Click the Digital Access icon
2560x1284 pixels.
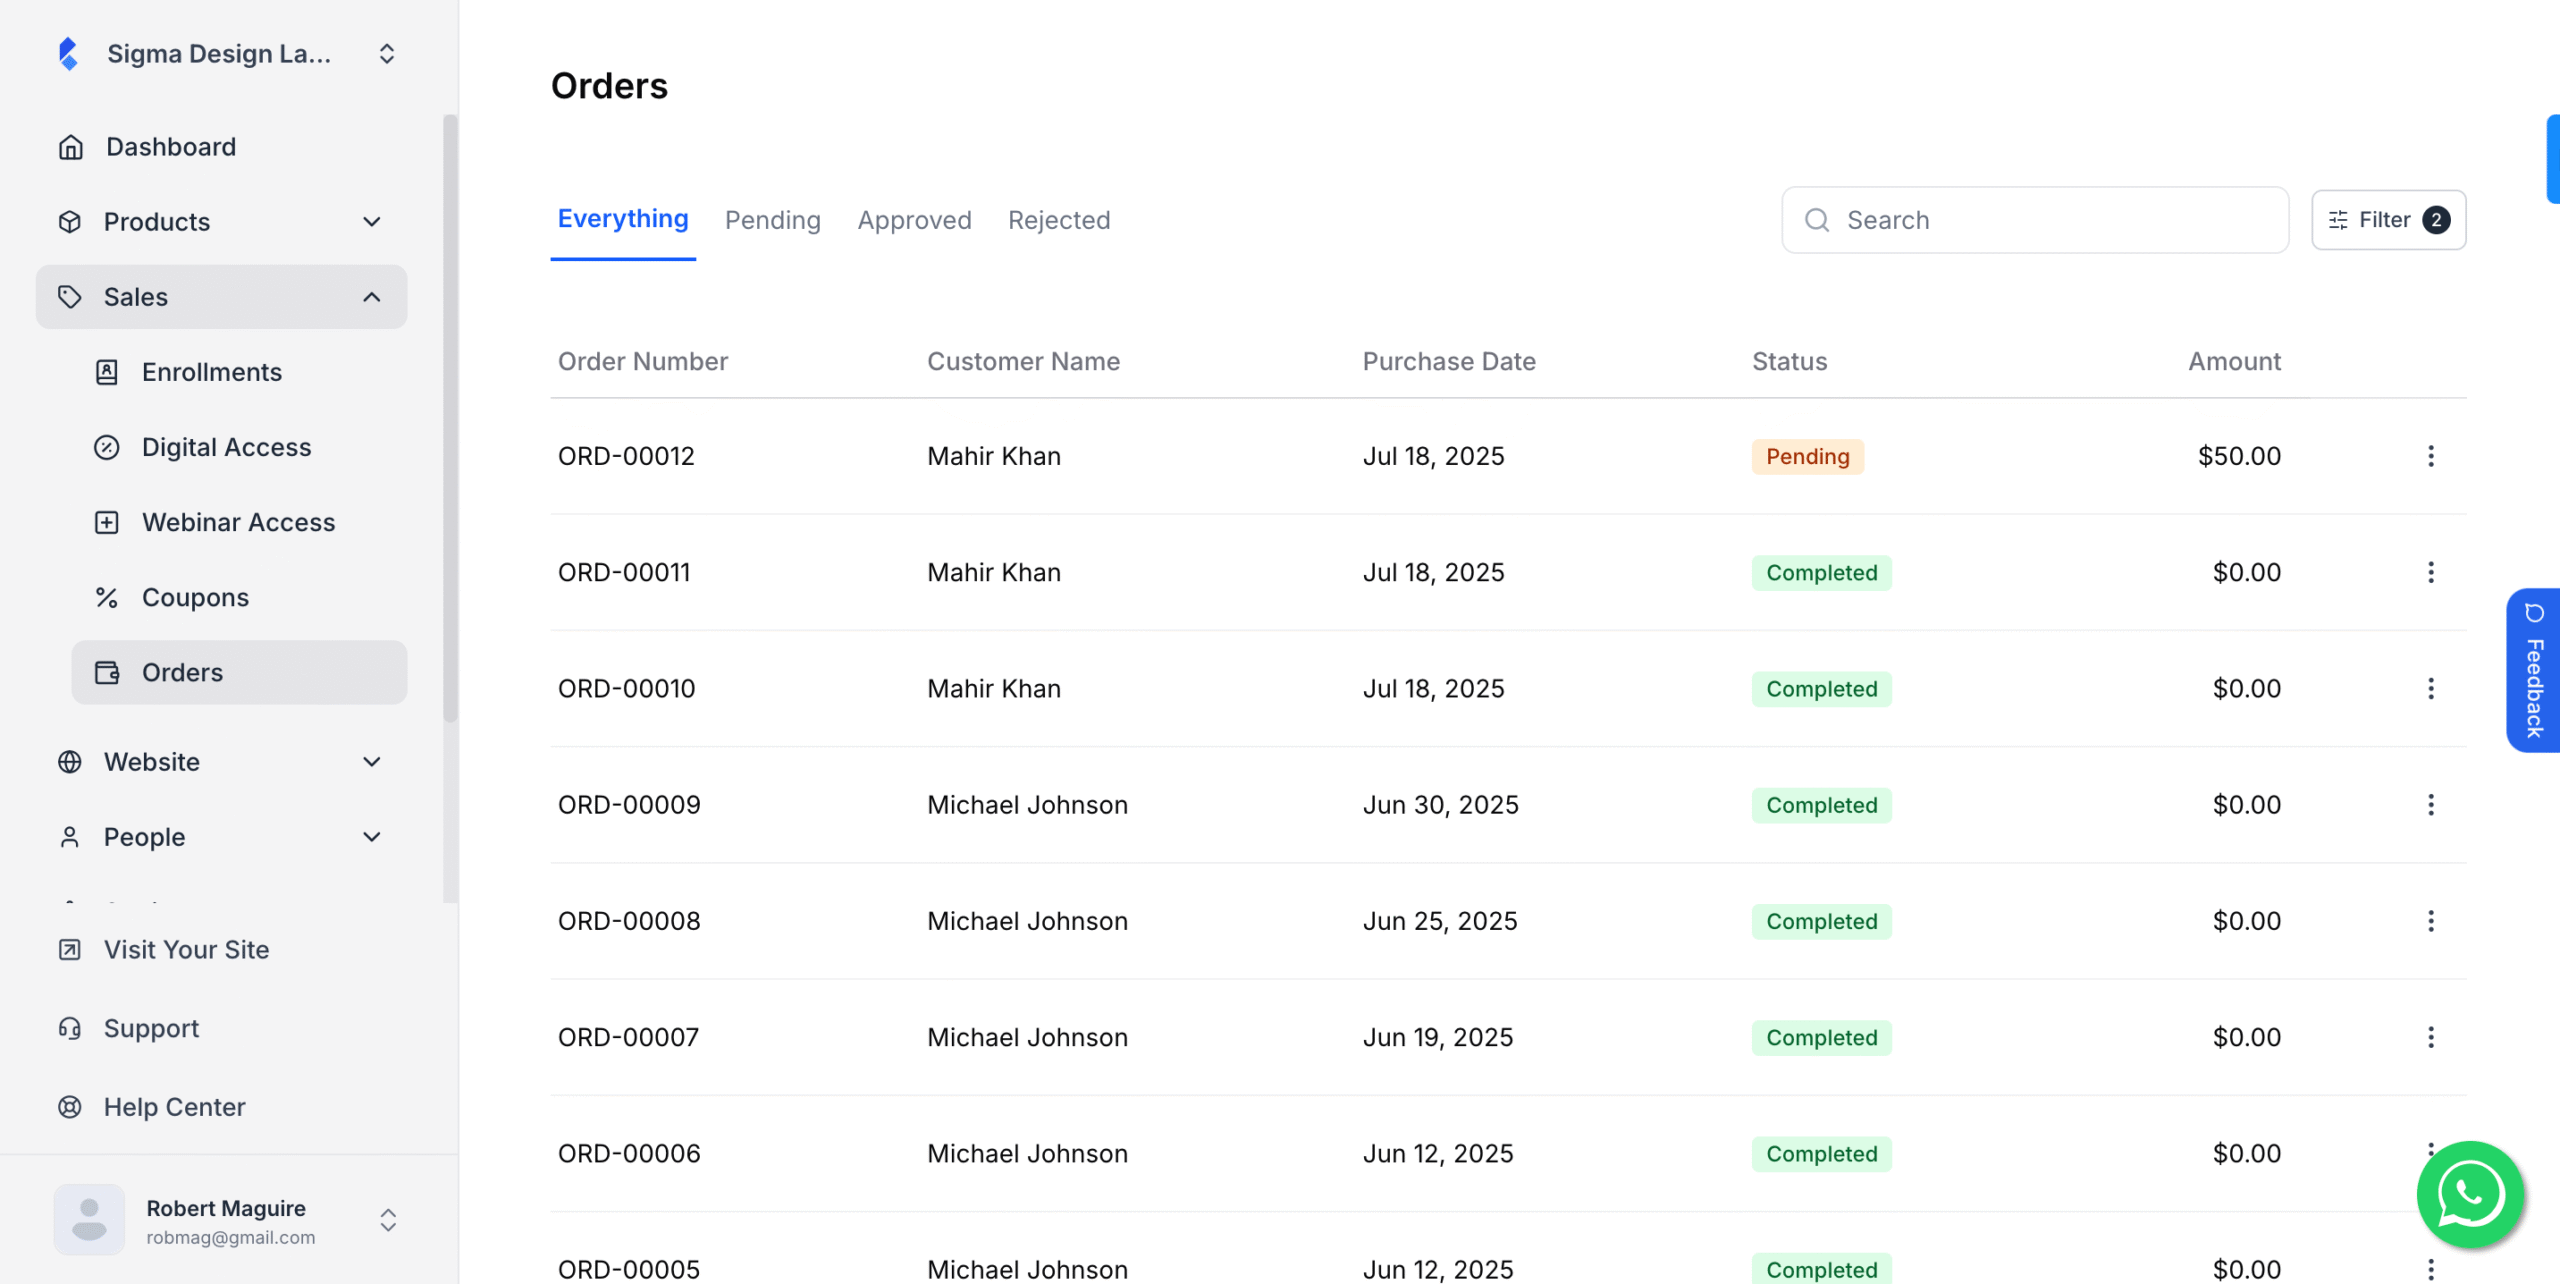click(107, 447)
